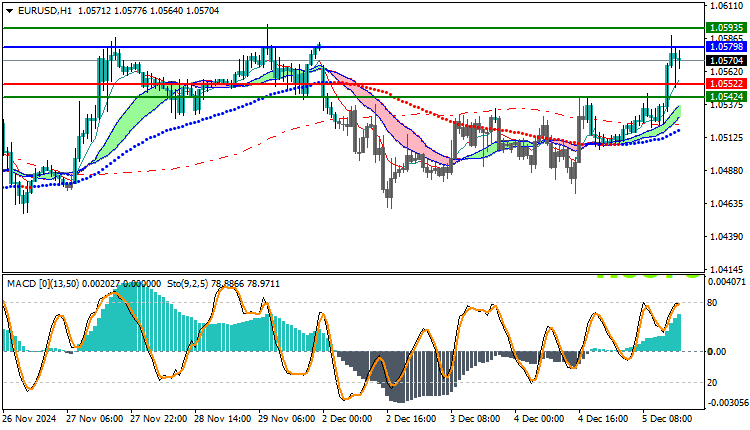
Task: Click the 1.04880 price scale value
Action: [x=727, y=171]
